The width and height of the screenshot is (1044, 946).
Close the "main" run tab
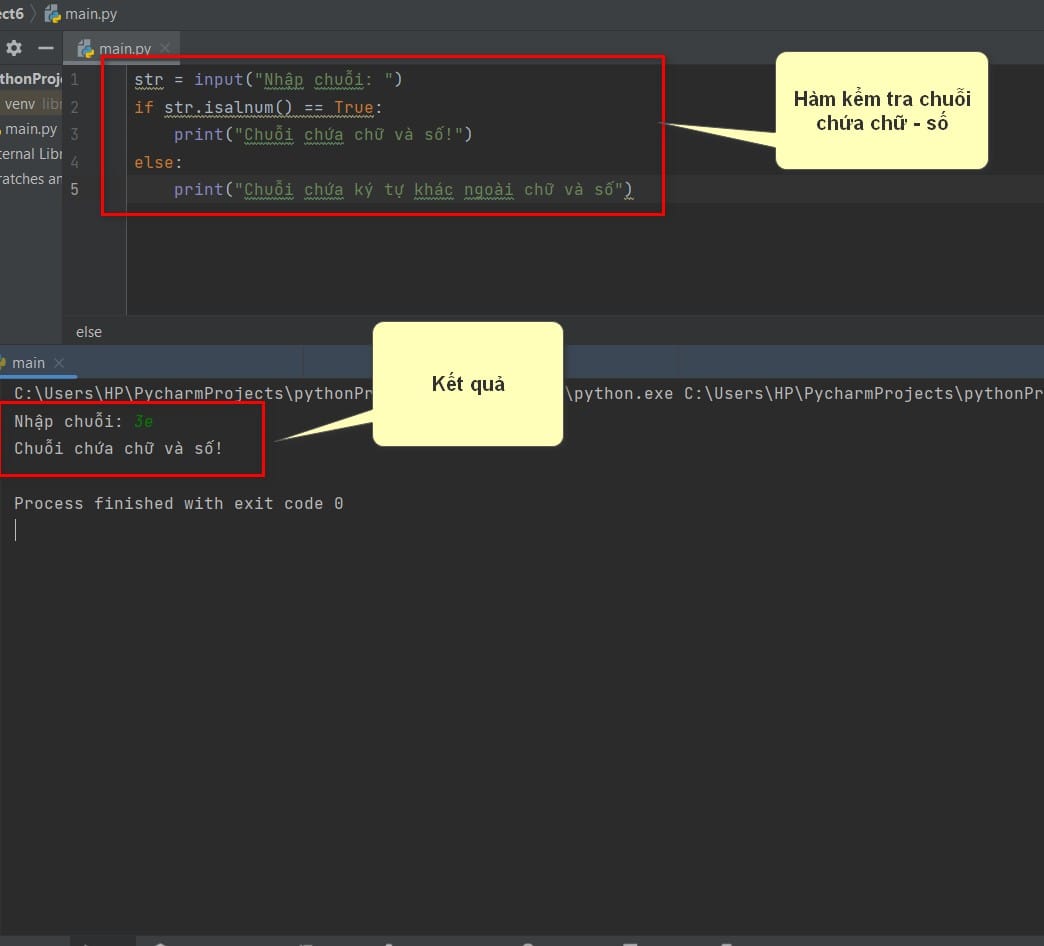[59, 363]
